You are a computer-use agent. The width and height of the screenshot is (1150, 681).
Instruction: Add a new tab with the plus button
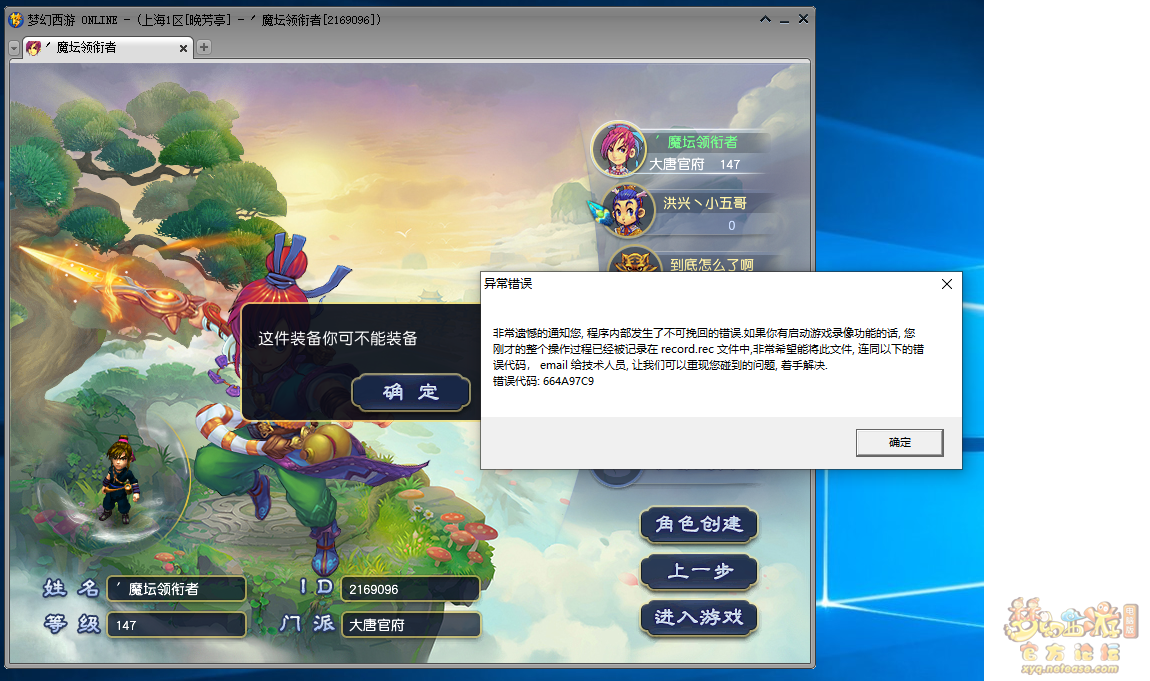click(204, 47)
